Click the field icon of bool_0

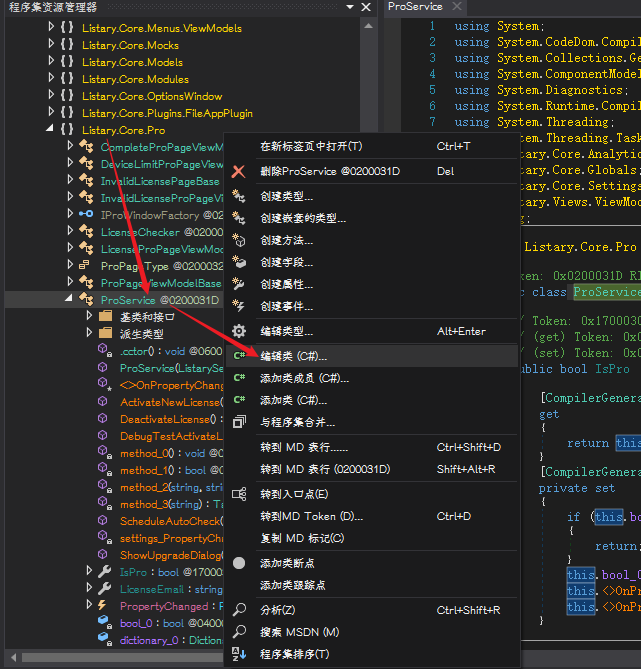tap(105, 622)
